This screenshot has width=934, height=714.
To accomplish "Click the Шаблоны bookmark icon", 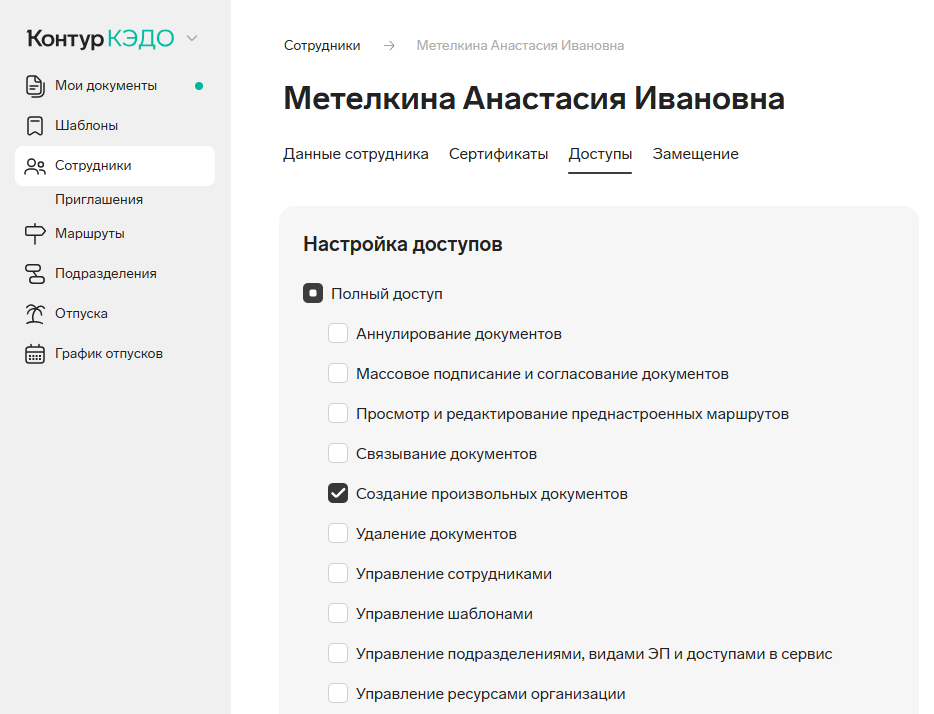I will 35,126.
